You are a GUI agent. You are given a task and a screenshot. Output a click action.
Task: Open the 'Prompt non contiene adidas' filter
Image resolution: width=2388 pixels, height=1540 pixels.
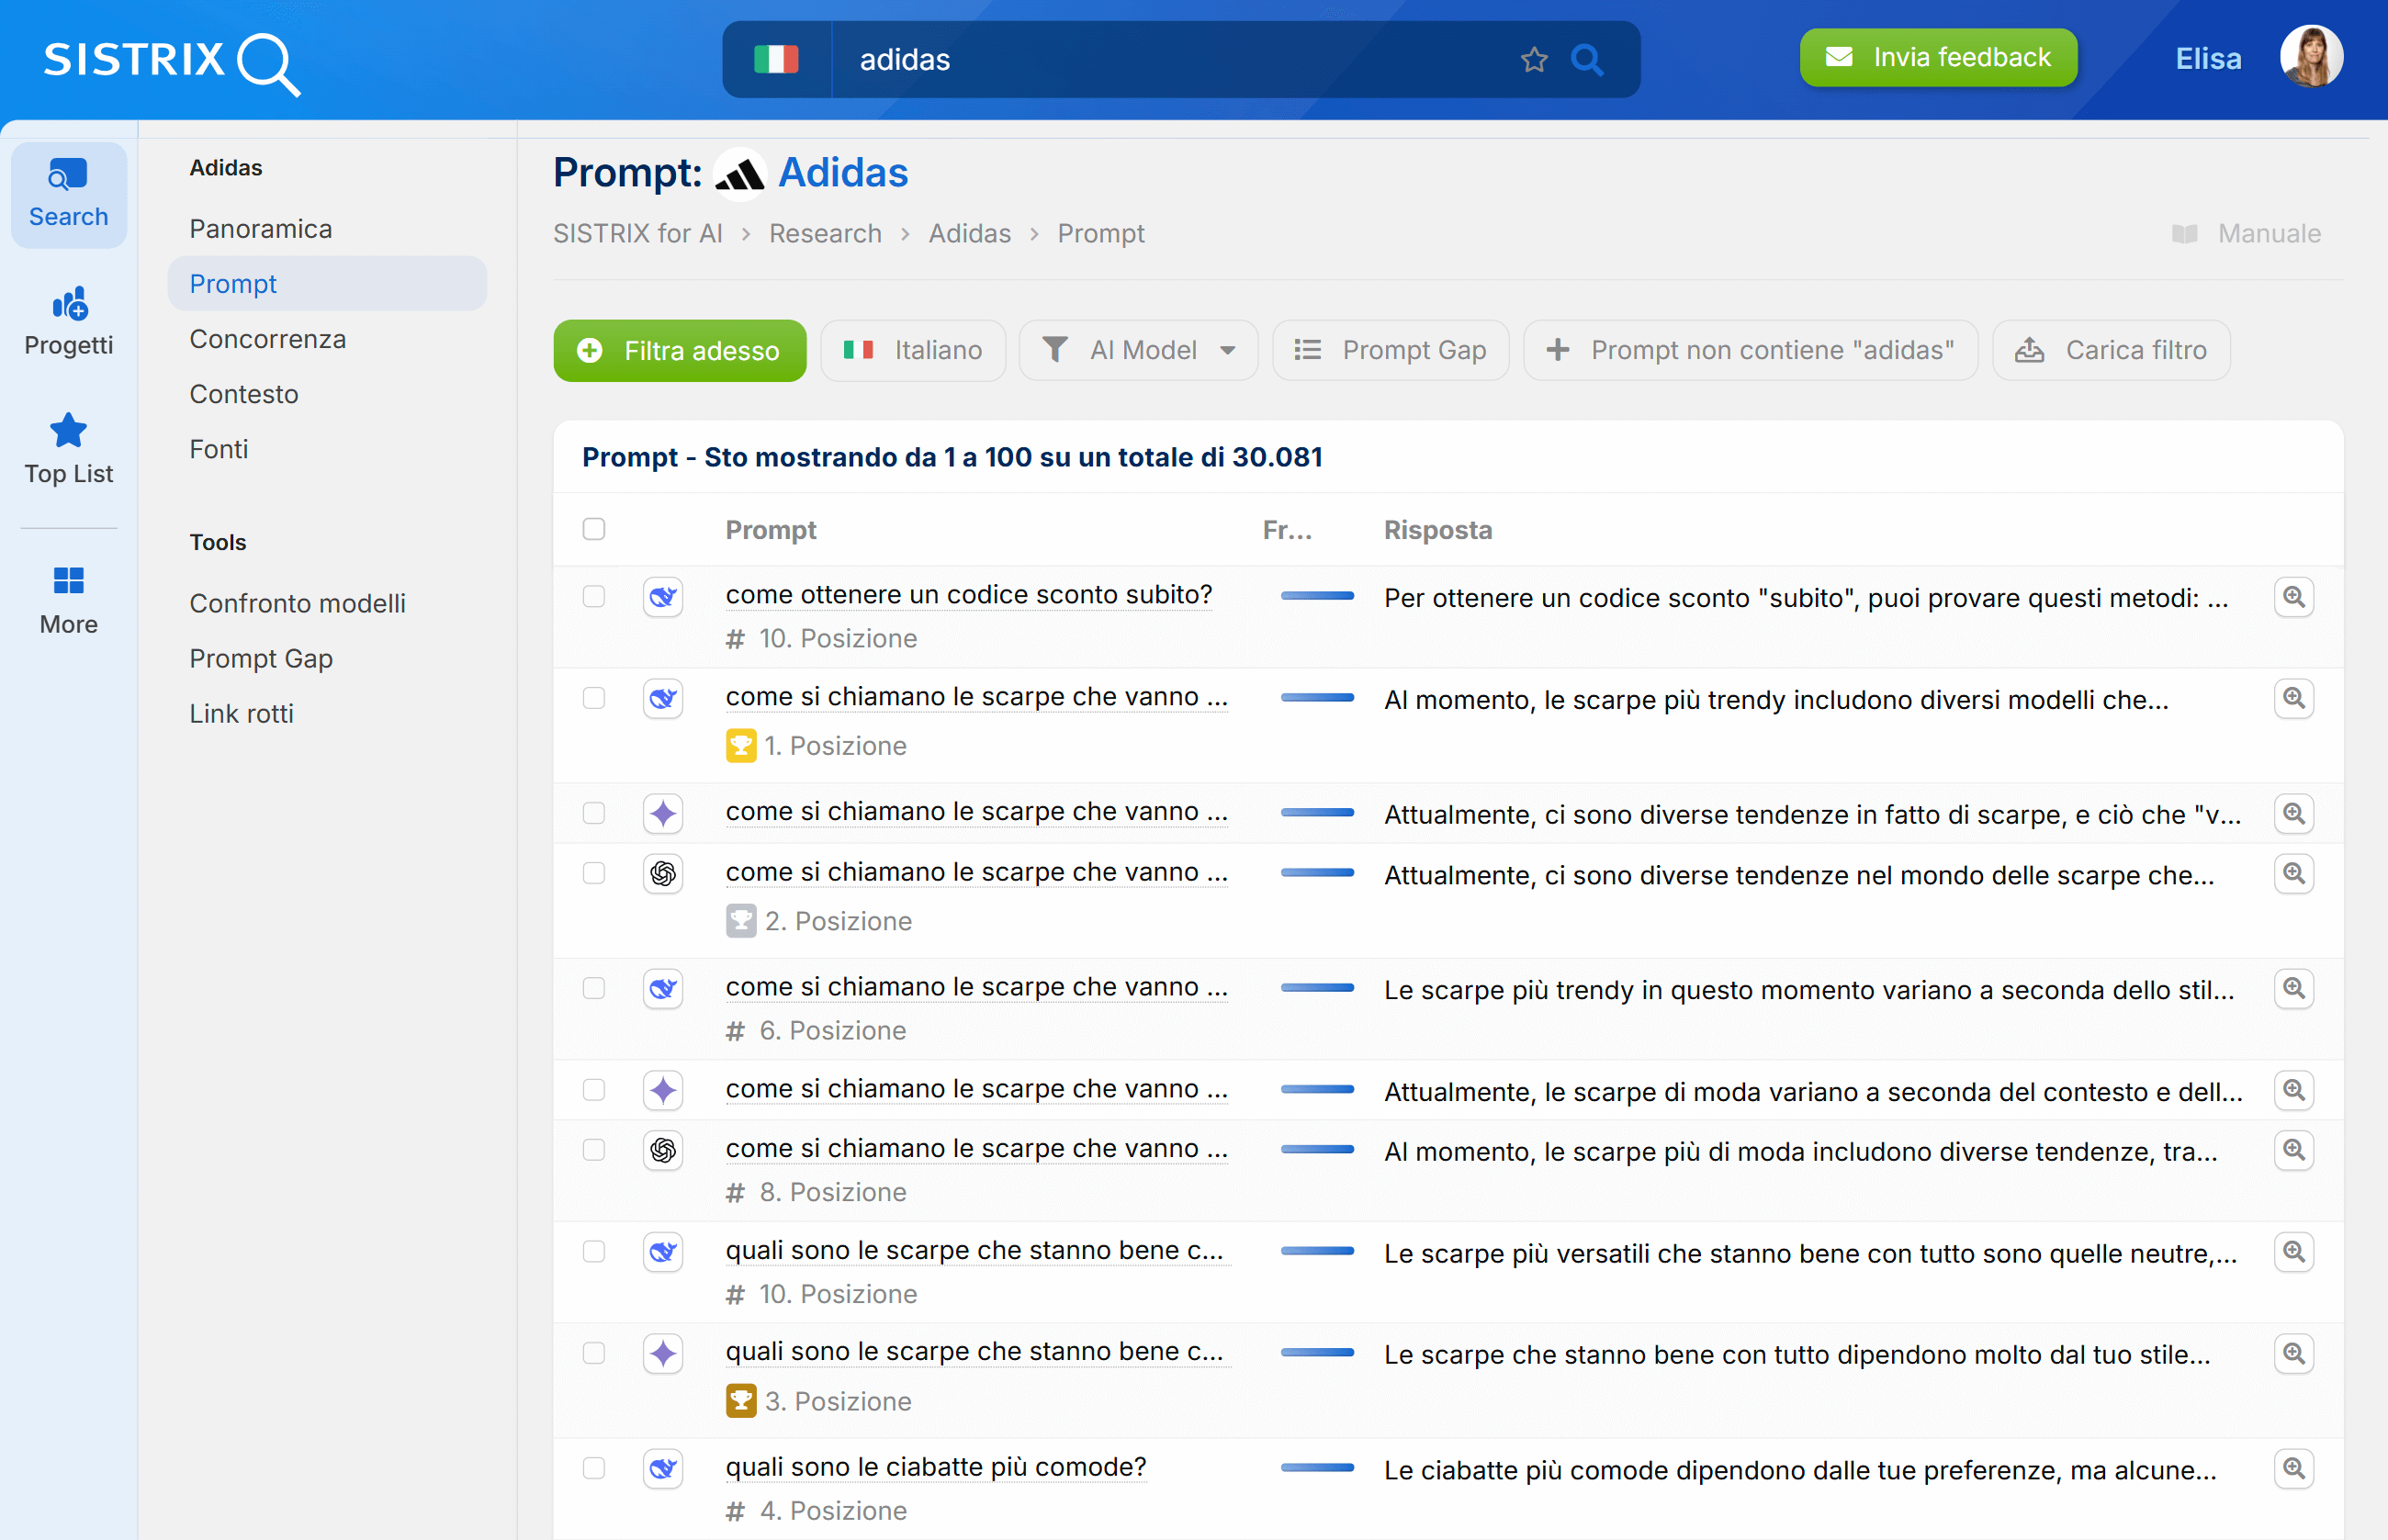point(1749,350)
